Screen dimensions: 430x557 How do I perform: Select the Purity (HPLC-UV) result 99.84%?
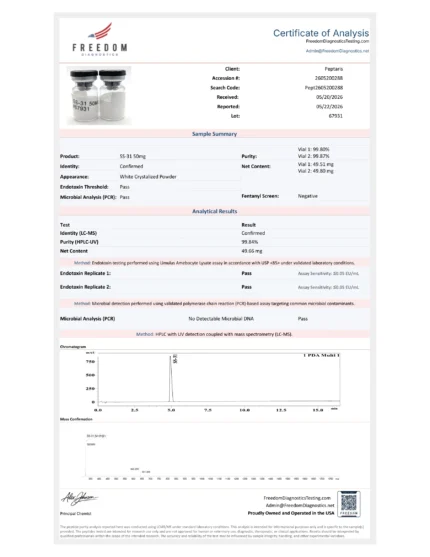[x=250, y=242]
